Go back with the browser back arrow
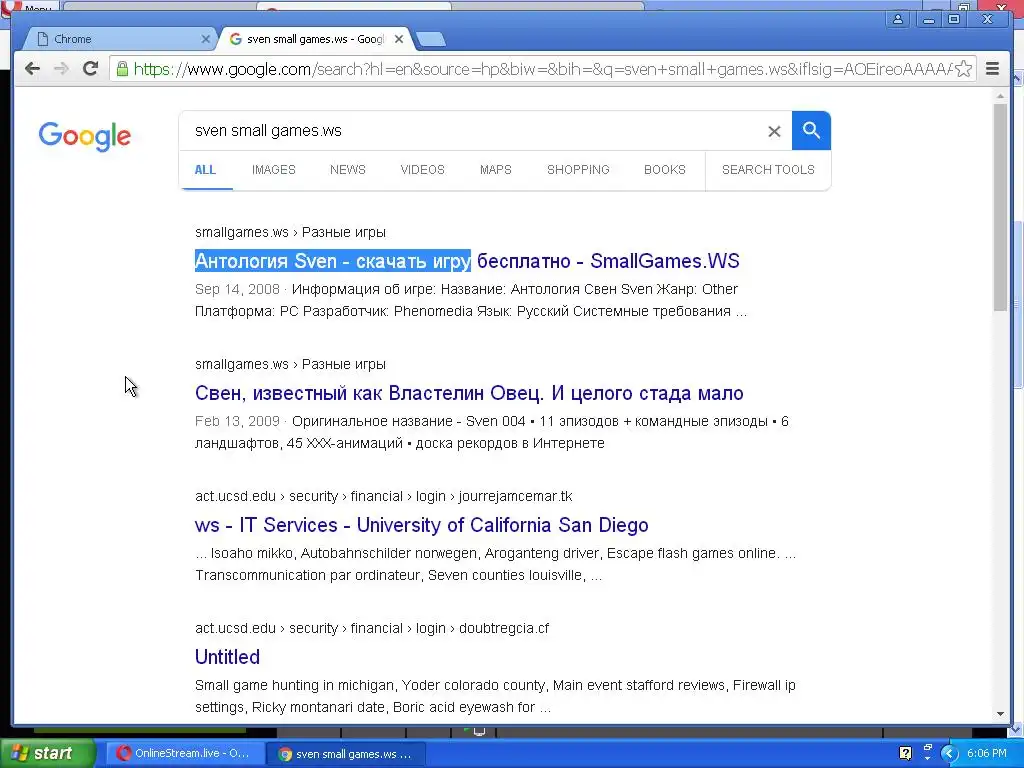The width and height of the screenshot is (1024, 768). click(x=32, y=69)
